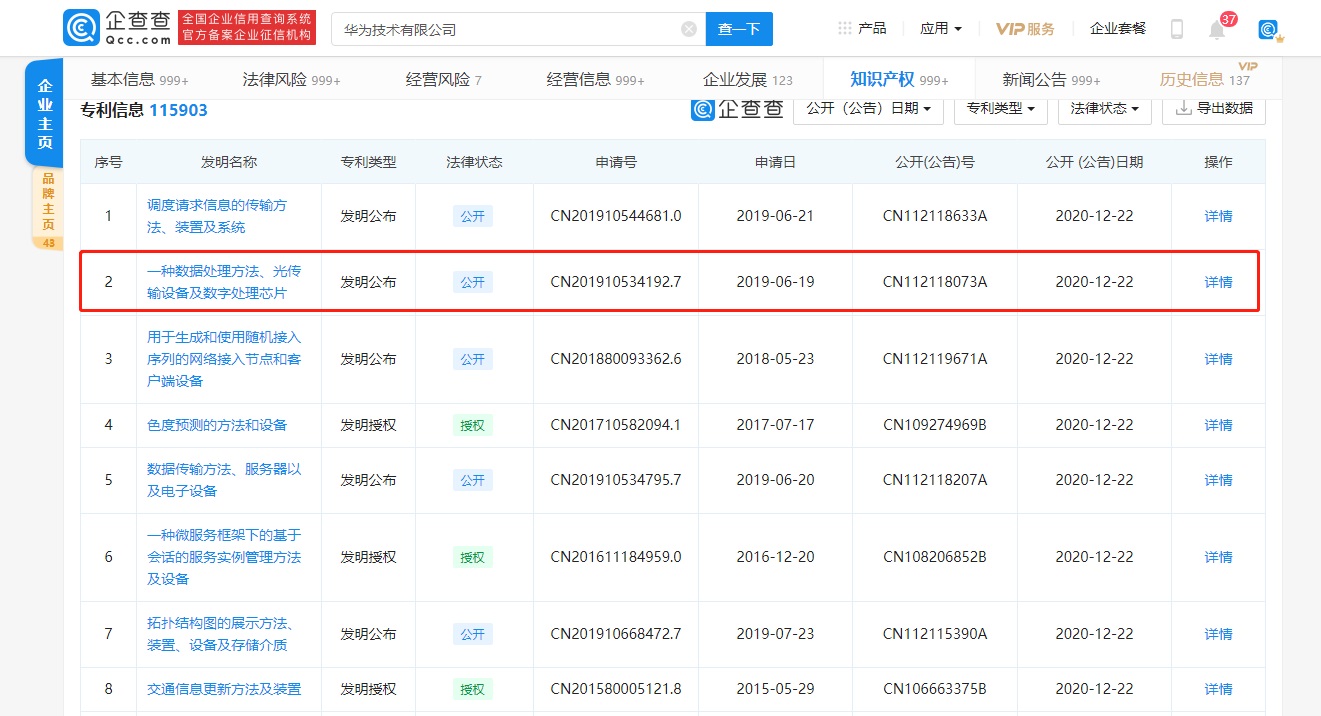Expand the 专利类型 filter dropdown
Image resolution: width=1321 pixels, height=716 pixels.
click(1000, 111)
